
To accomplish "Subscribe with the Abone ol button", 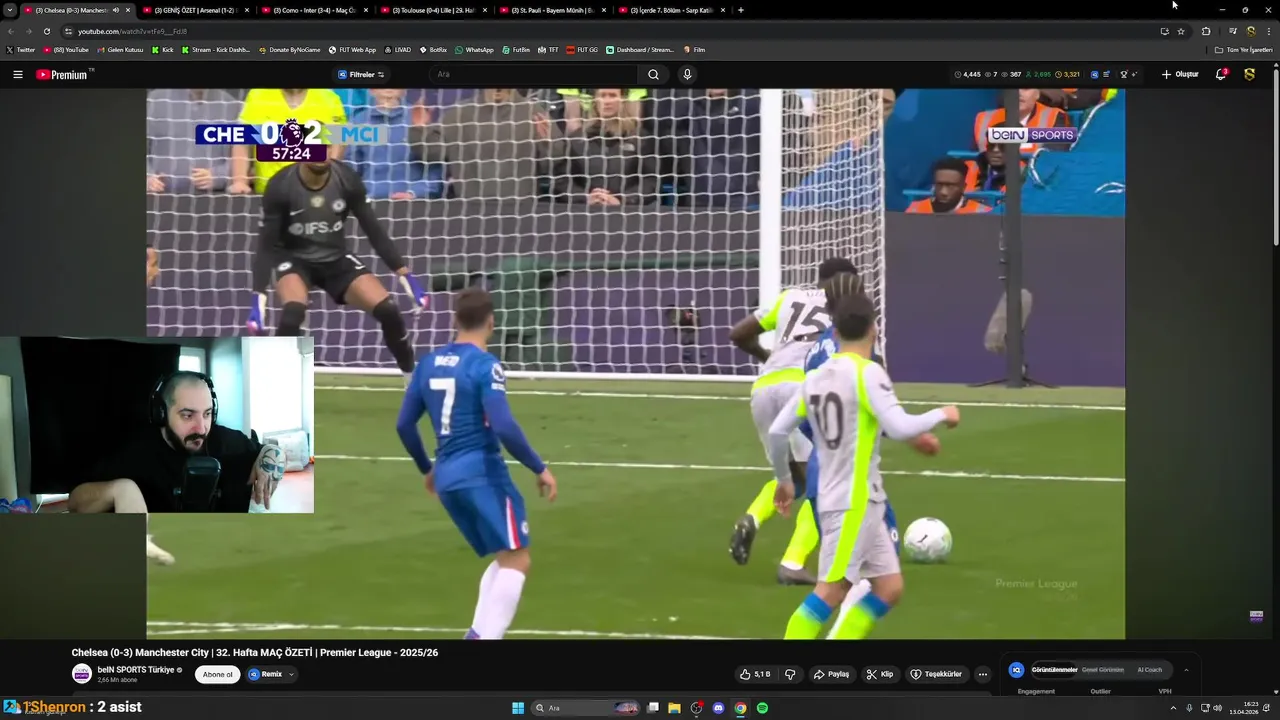I will pos(217,674).
